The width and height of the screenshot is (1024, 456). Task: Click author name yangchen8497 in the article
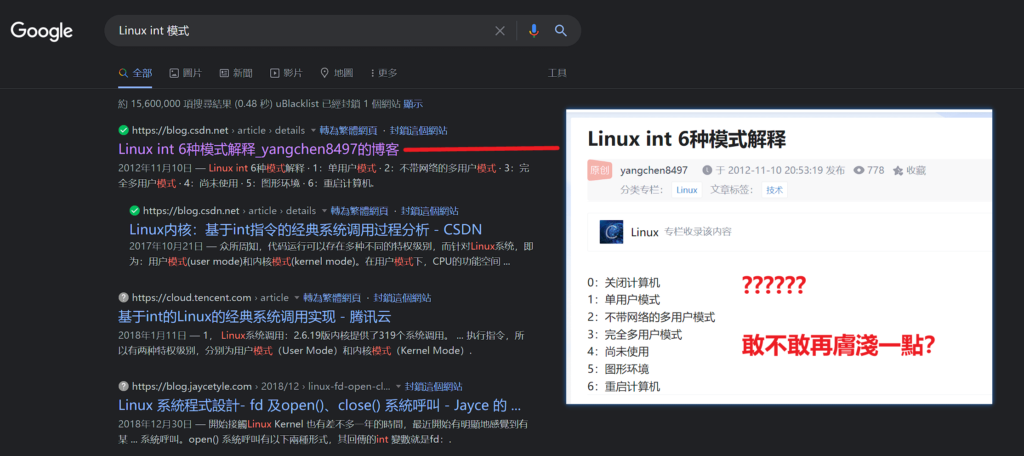click(x=654, y=171)
